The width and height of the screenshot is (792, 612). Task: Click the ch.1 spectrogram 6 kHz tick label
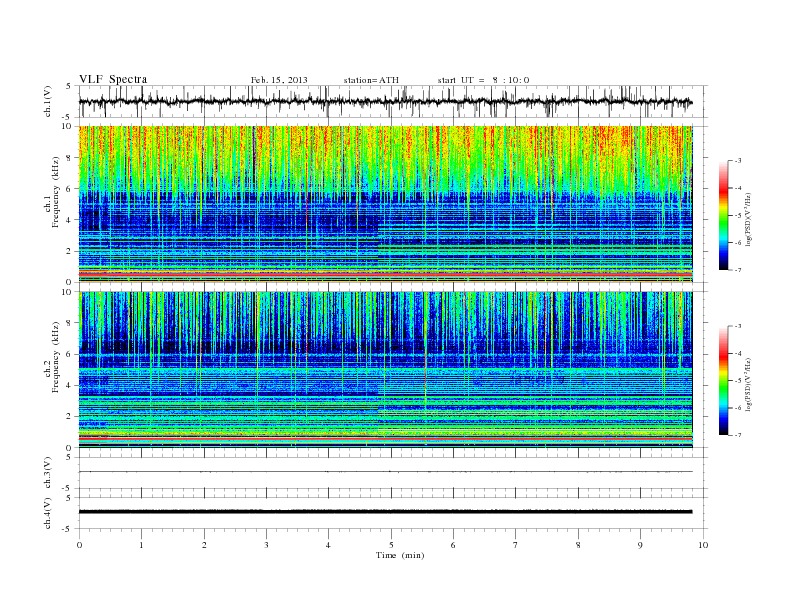tap(69, 189)
